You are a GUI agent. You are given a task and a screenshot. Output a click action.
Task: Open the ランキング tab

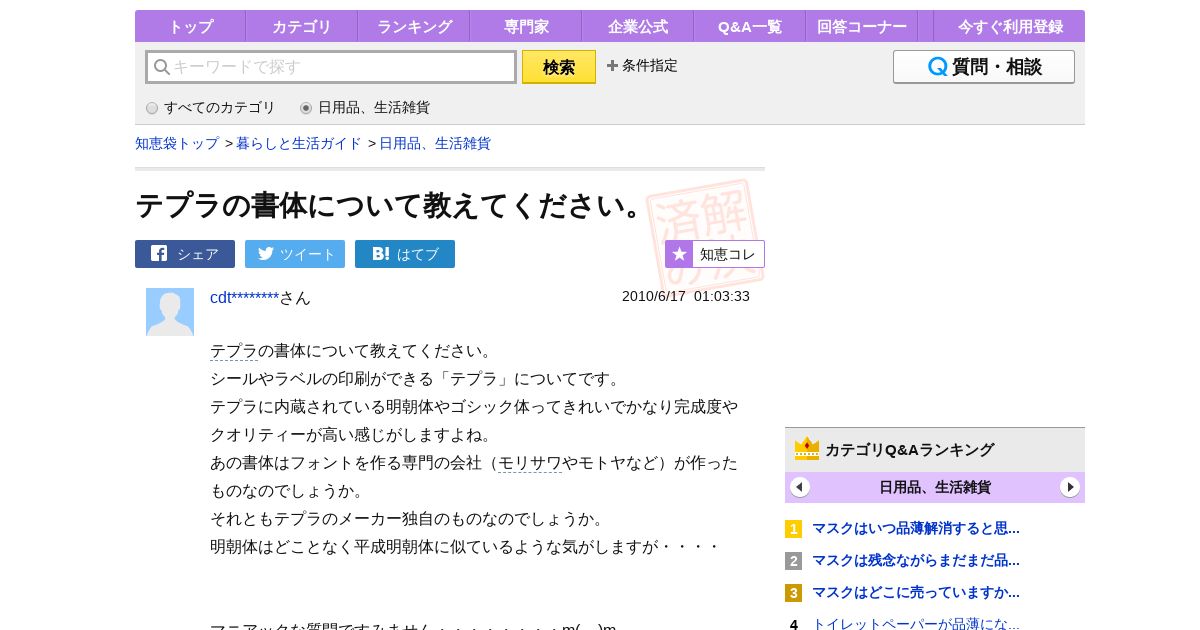(414, 27)
